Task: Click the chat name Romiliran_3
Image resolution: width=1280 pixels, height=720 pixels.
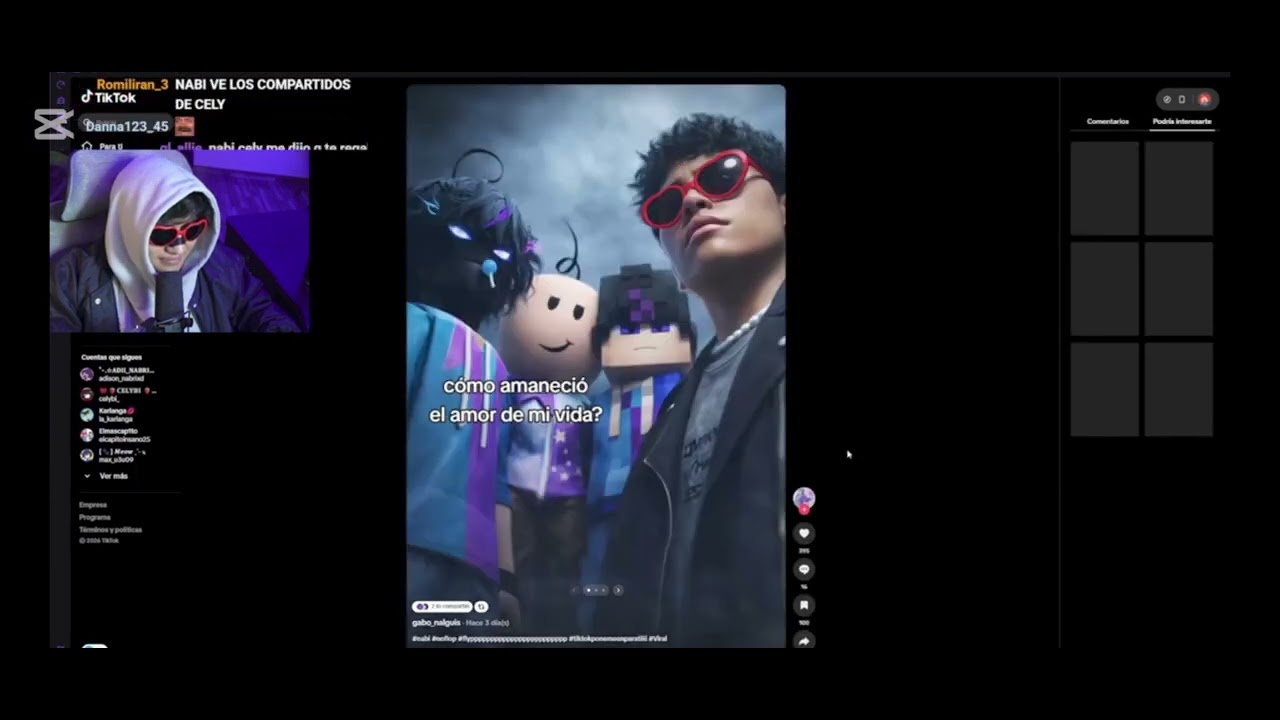Action: [132, 85]
